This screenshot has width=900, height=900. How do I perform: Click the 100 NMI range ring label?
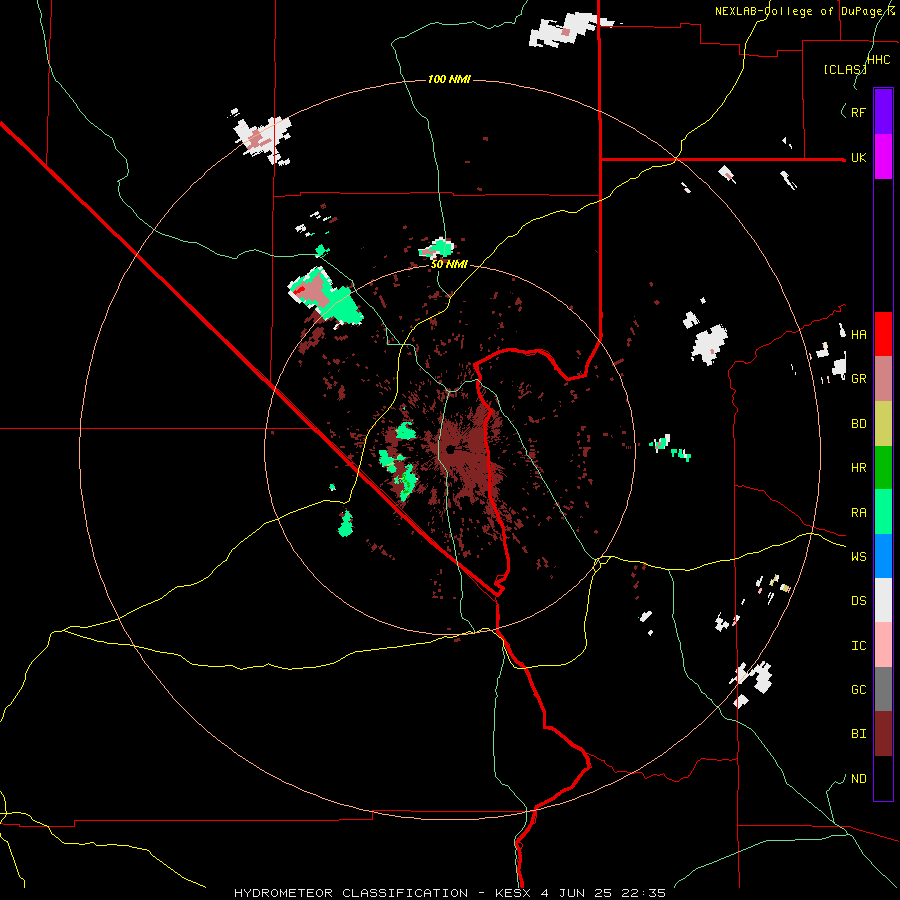click(449, 79)
